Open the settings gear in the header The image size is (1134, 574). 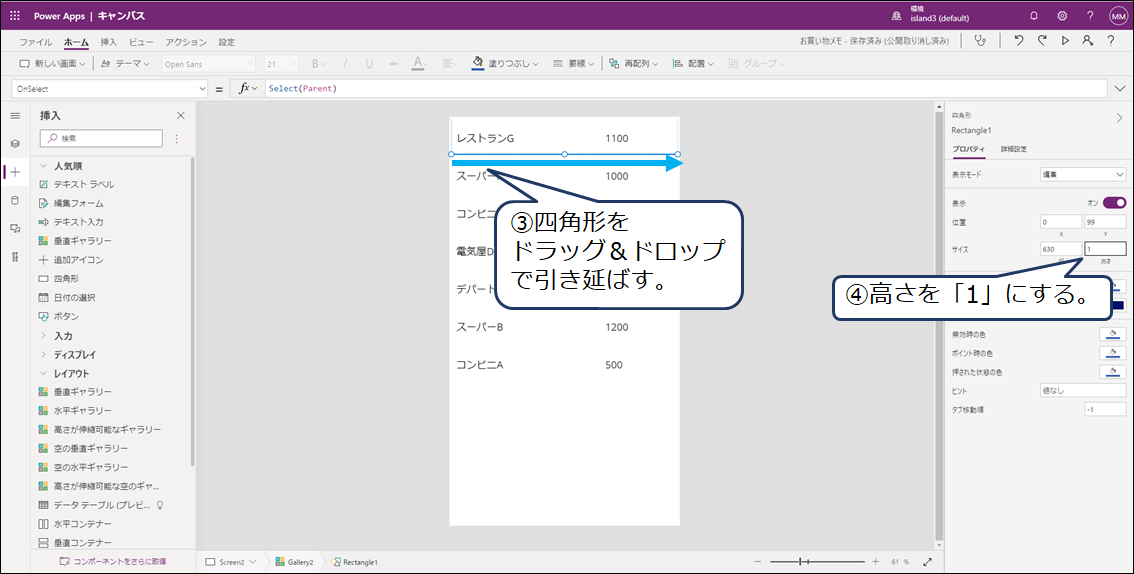pos(1062,15)
